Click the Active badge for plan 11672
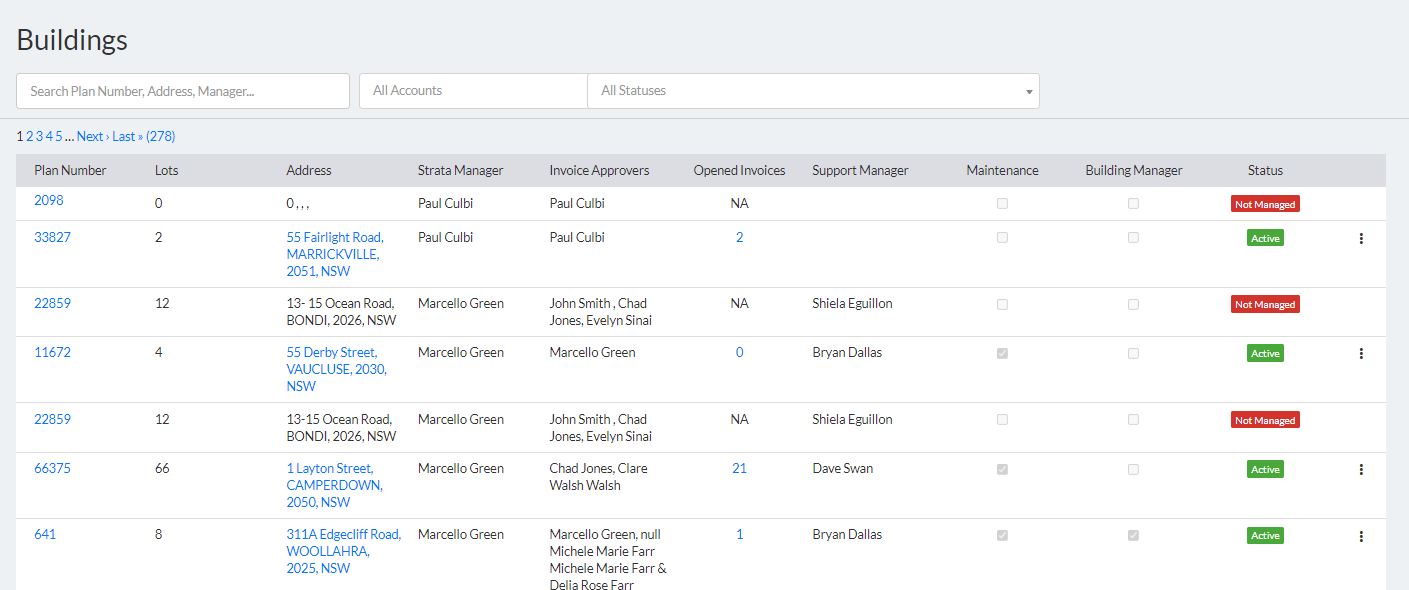This screenshot has width=1409, height=590. click(1265, 353)
